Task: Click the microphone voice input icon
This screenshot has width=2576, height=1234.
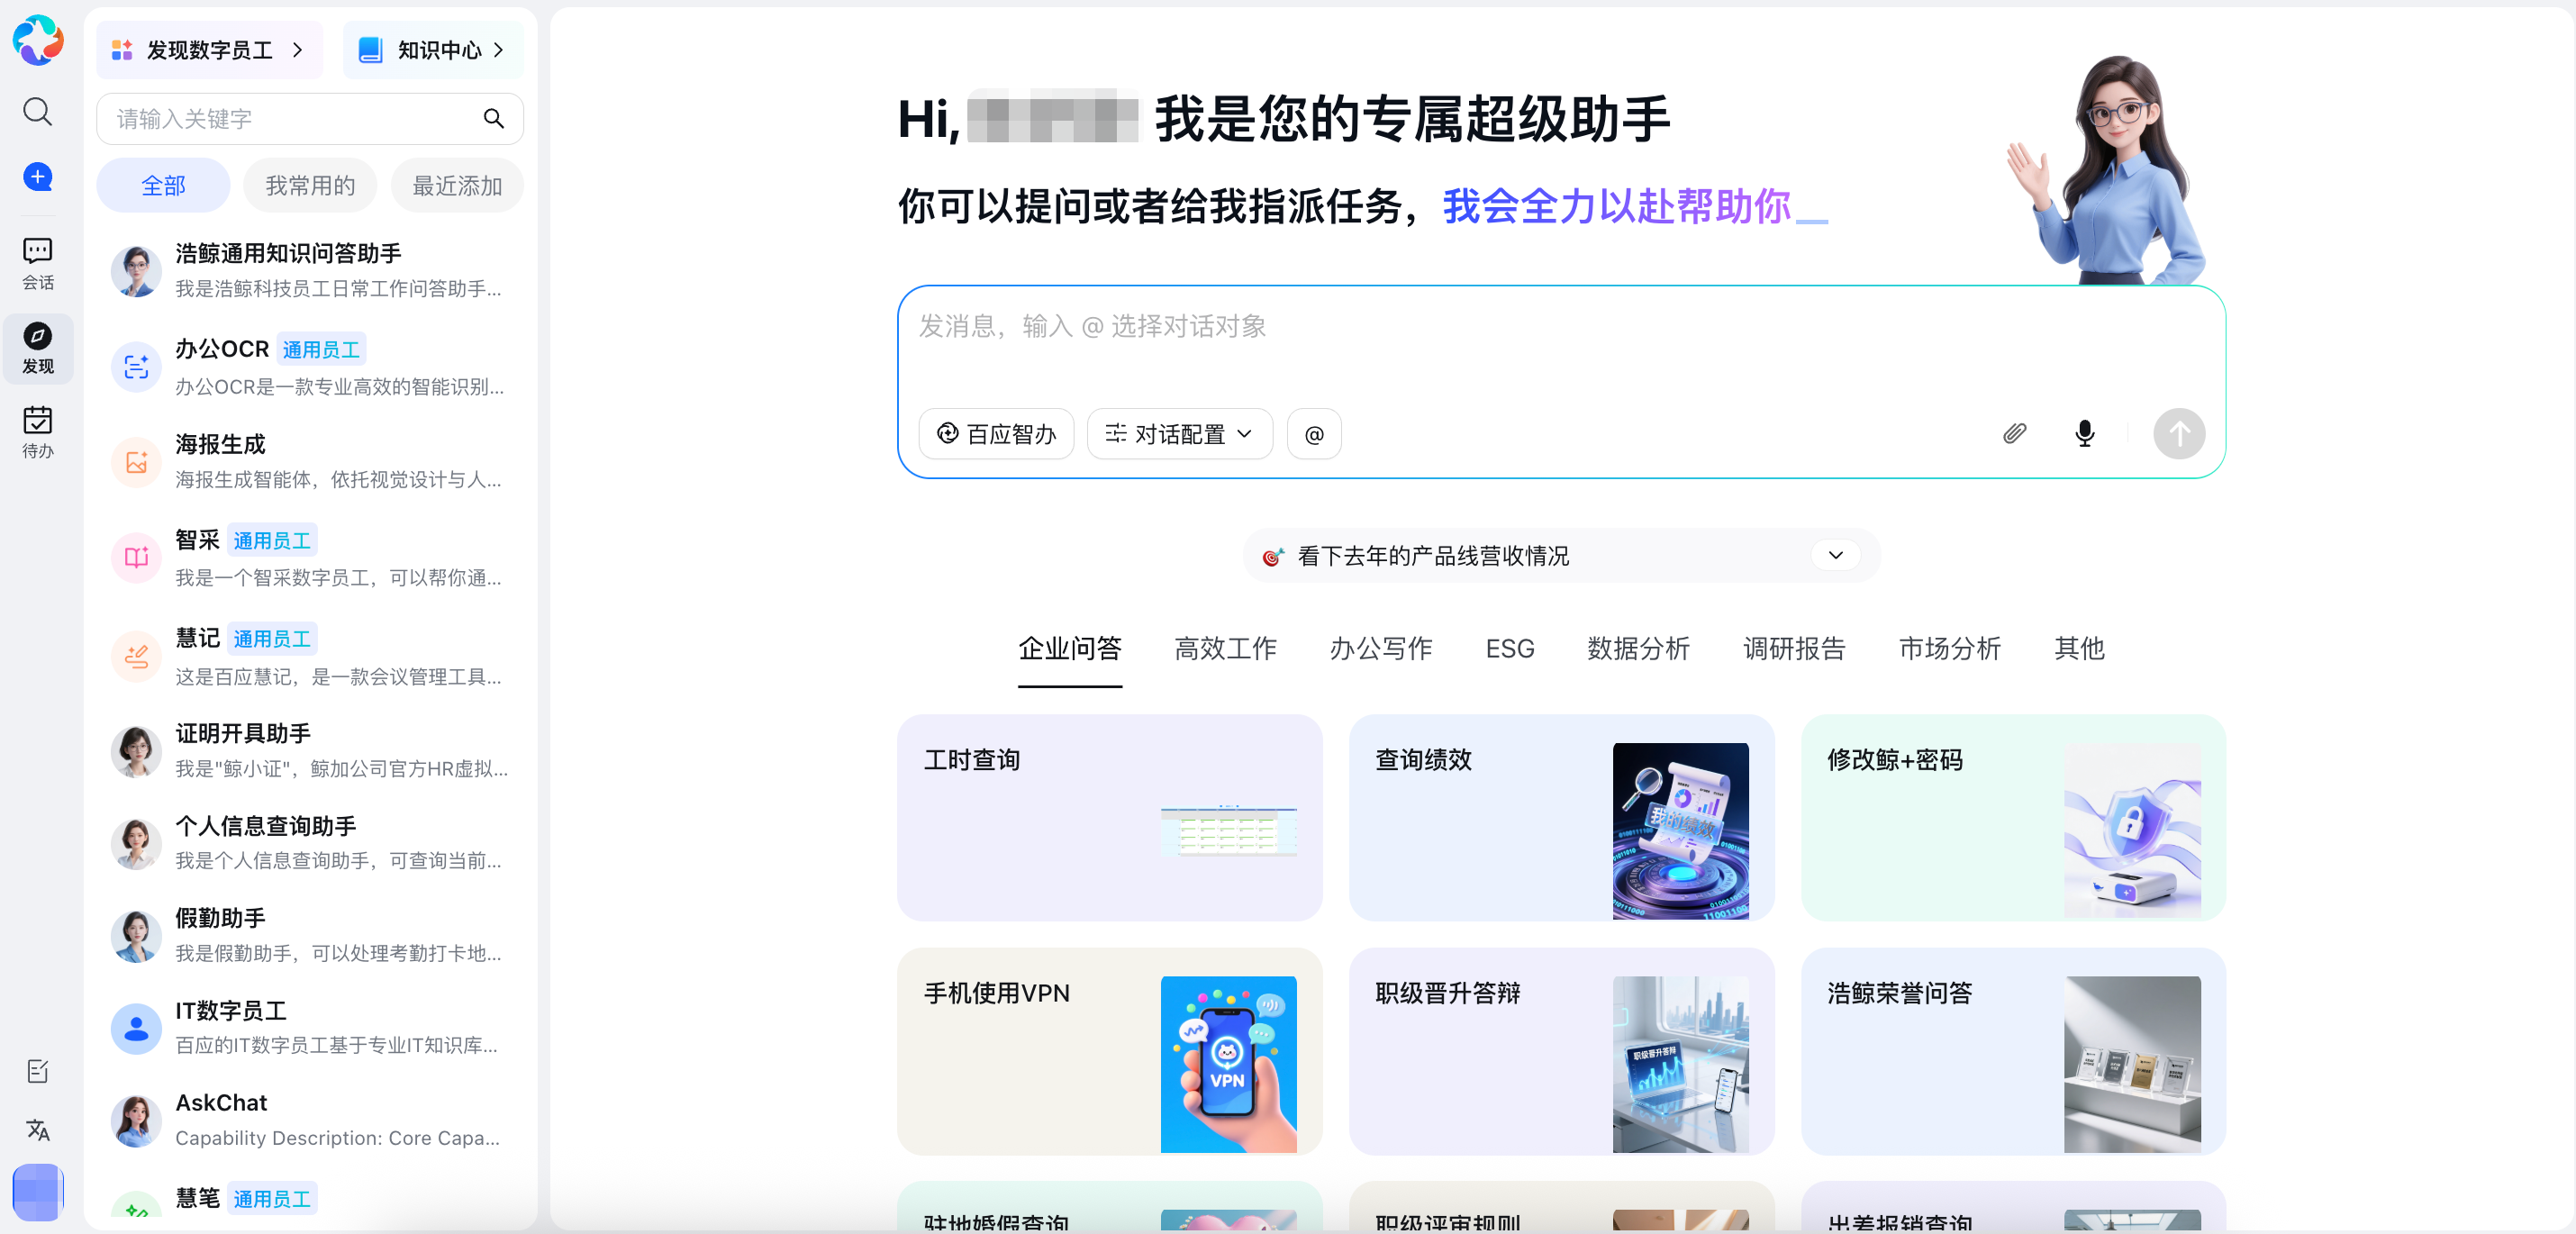Action: (x=2084, y=434)
